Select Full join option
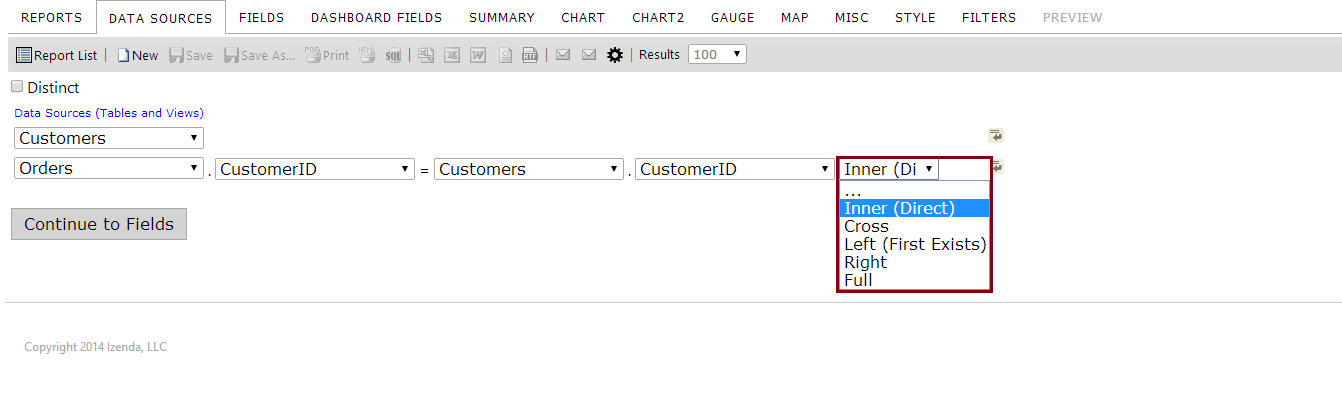 coord(915,280)
